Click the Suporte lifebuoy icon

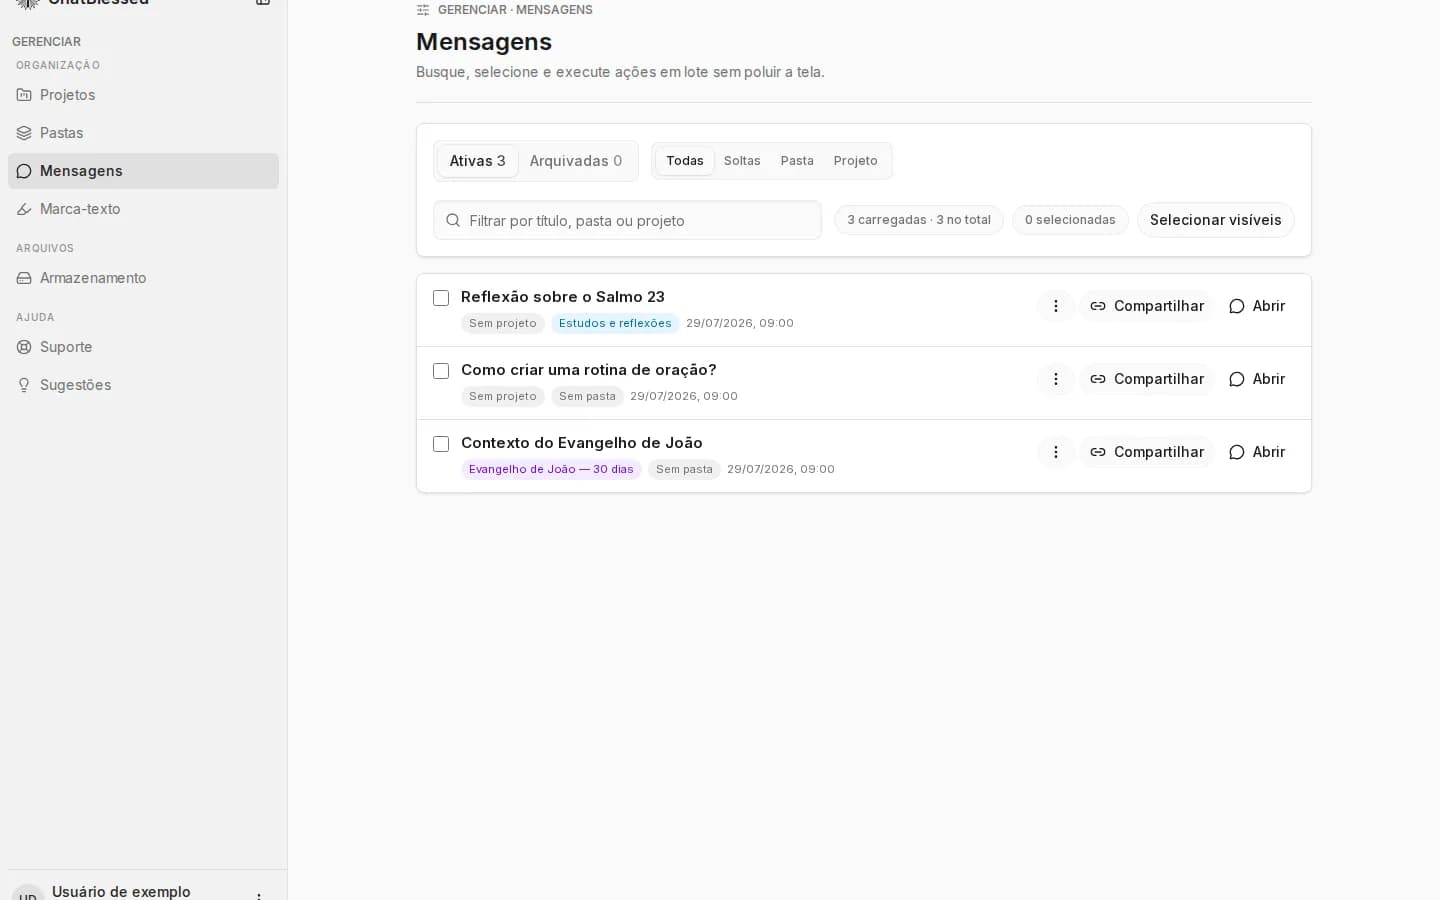pos(24,347)
